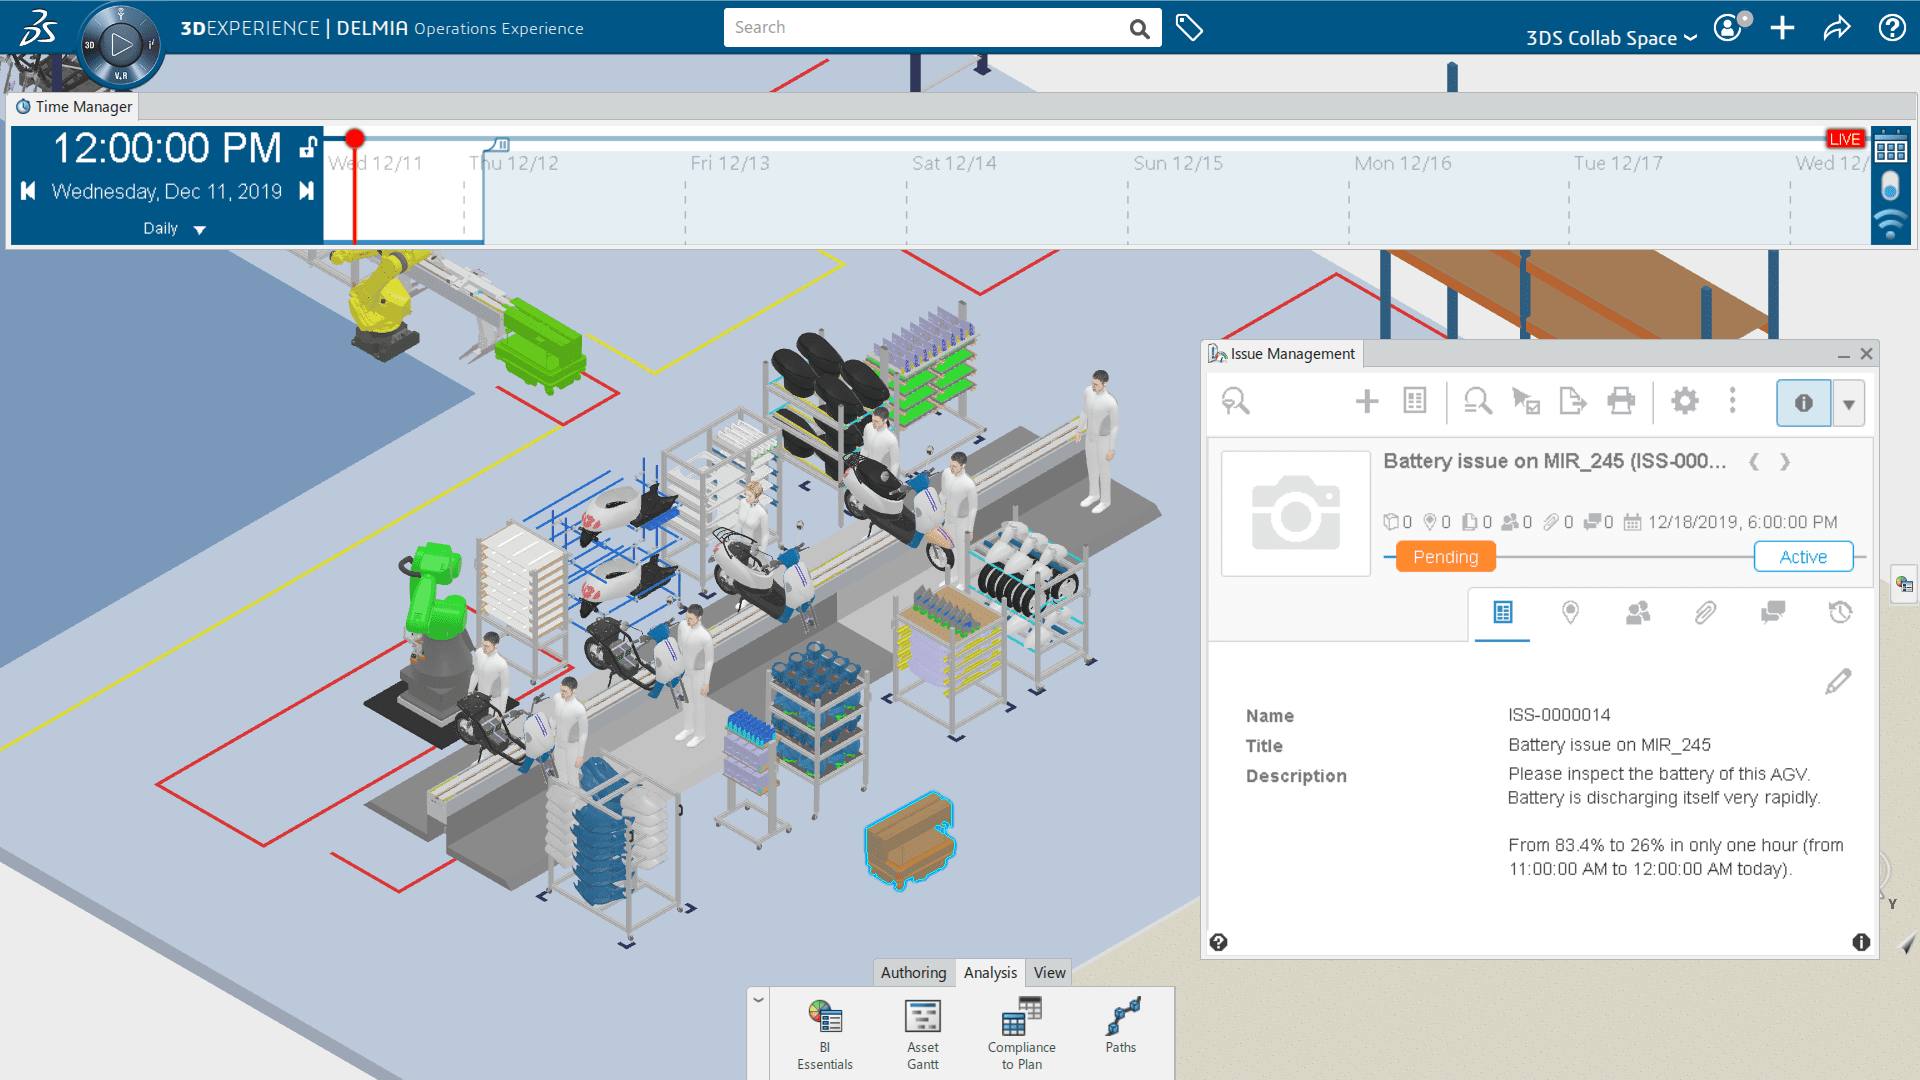Switch to Analysis tab
Image resolution: width=1920 pixels, height=1080 pixels.
(x=990, y=972)
